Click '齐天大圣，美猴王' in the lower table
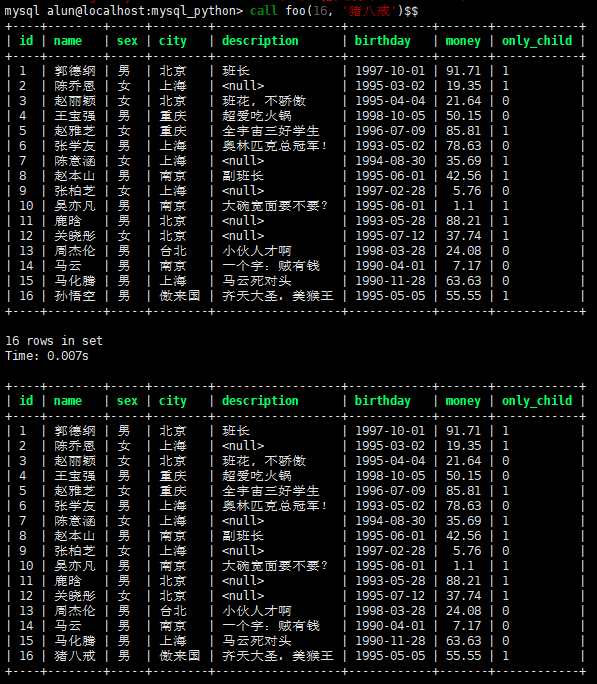This screenshot has height=684, width=597. click(x=278, y=656)
